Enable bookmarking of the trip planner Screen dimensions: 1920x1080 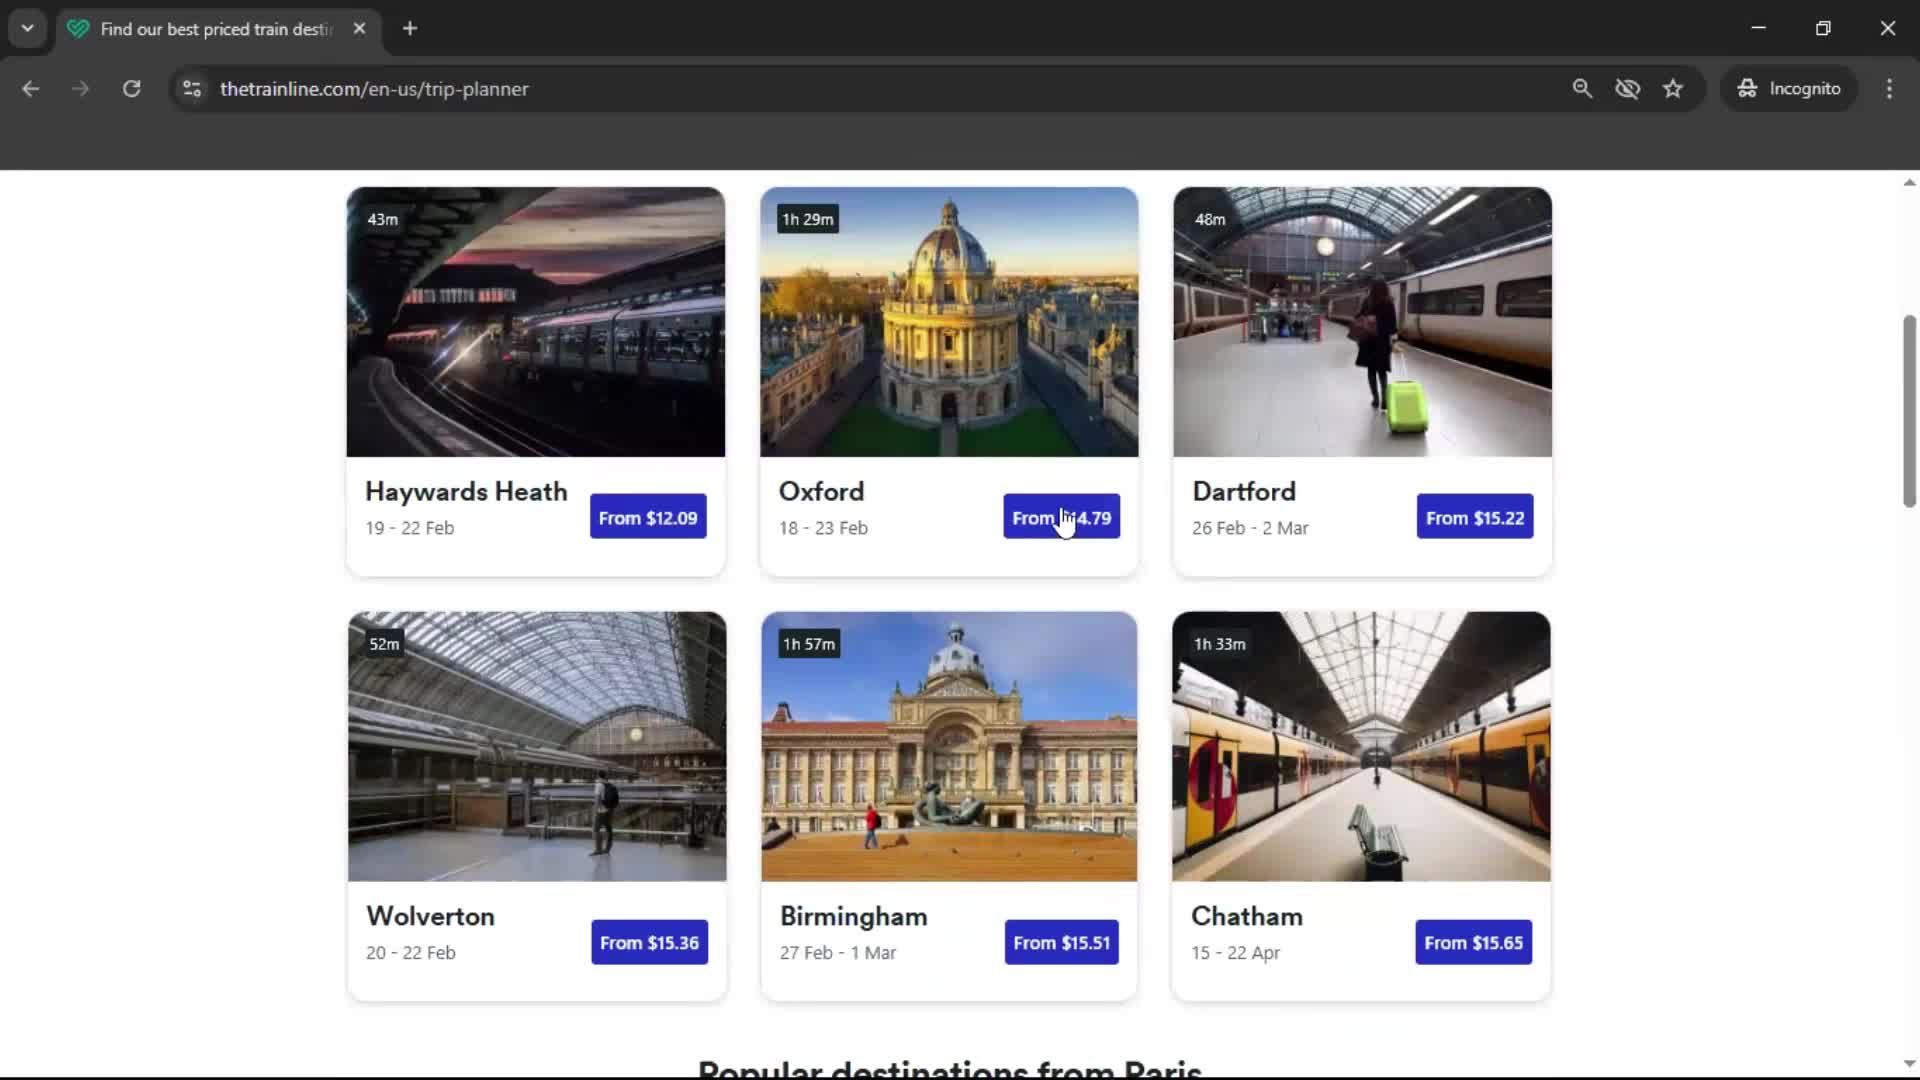tap(1673, 88)
